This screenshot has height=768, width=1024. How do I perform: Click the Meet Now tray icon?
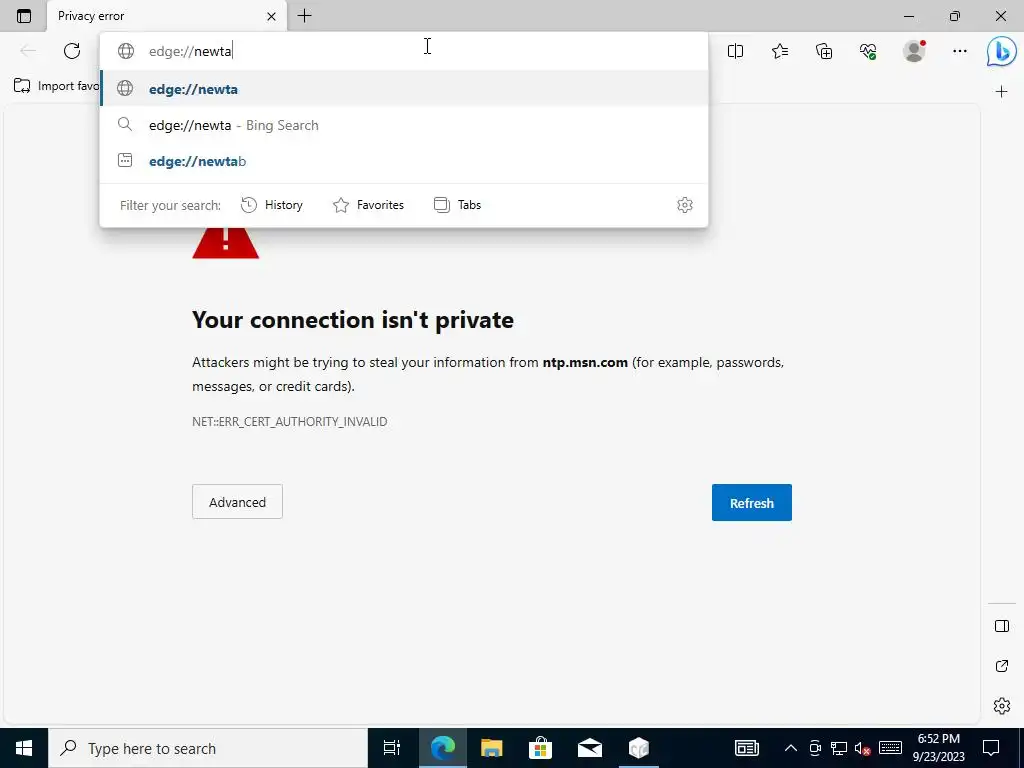coord(814,748)
